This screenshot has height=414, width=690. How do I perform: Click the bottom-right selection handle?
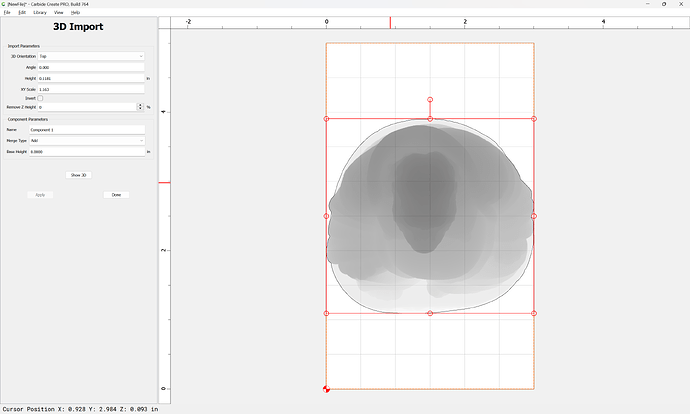pos(534,313)
